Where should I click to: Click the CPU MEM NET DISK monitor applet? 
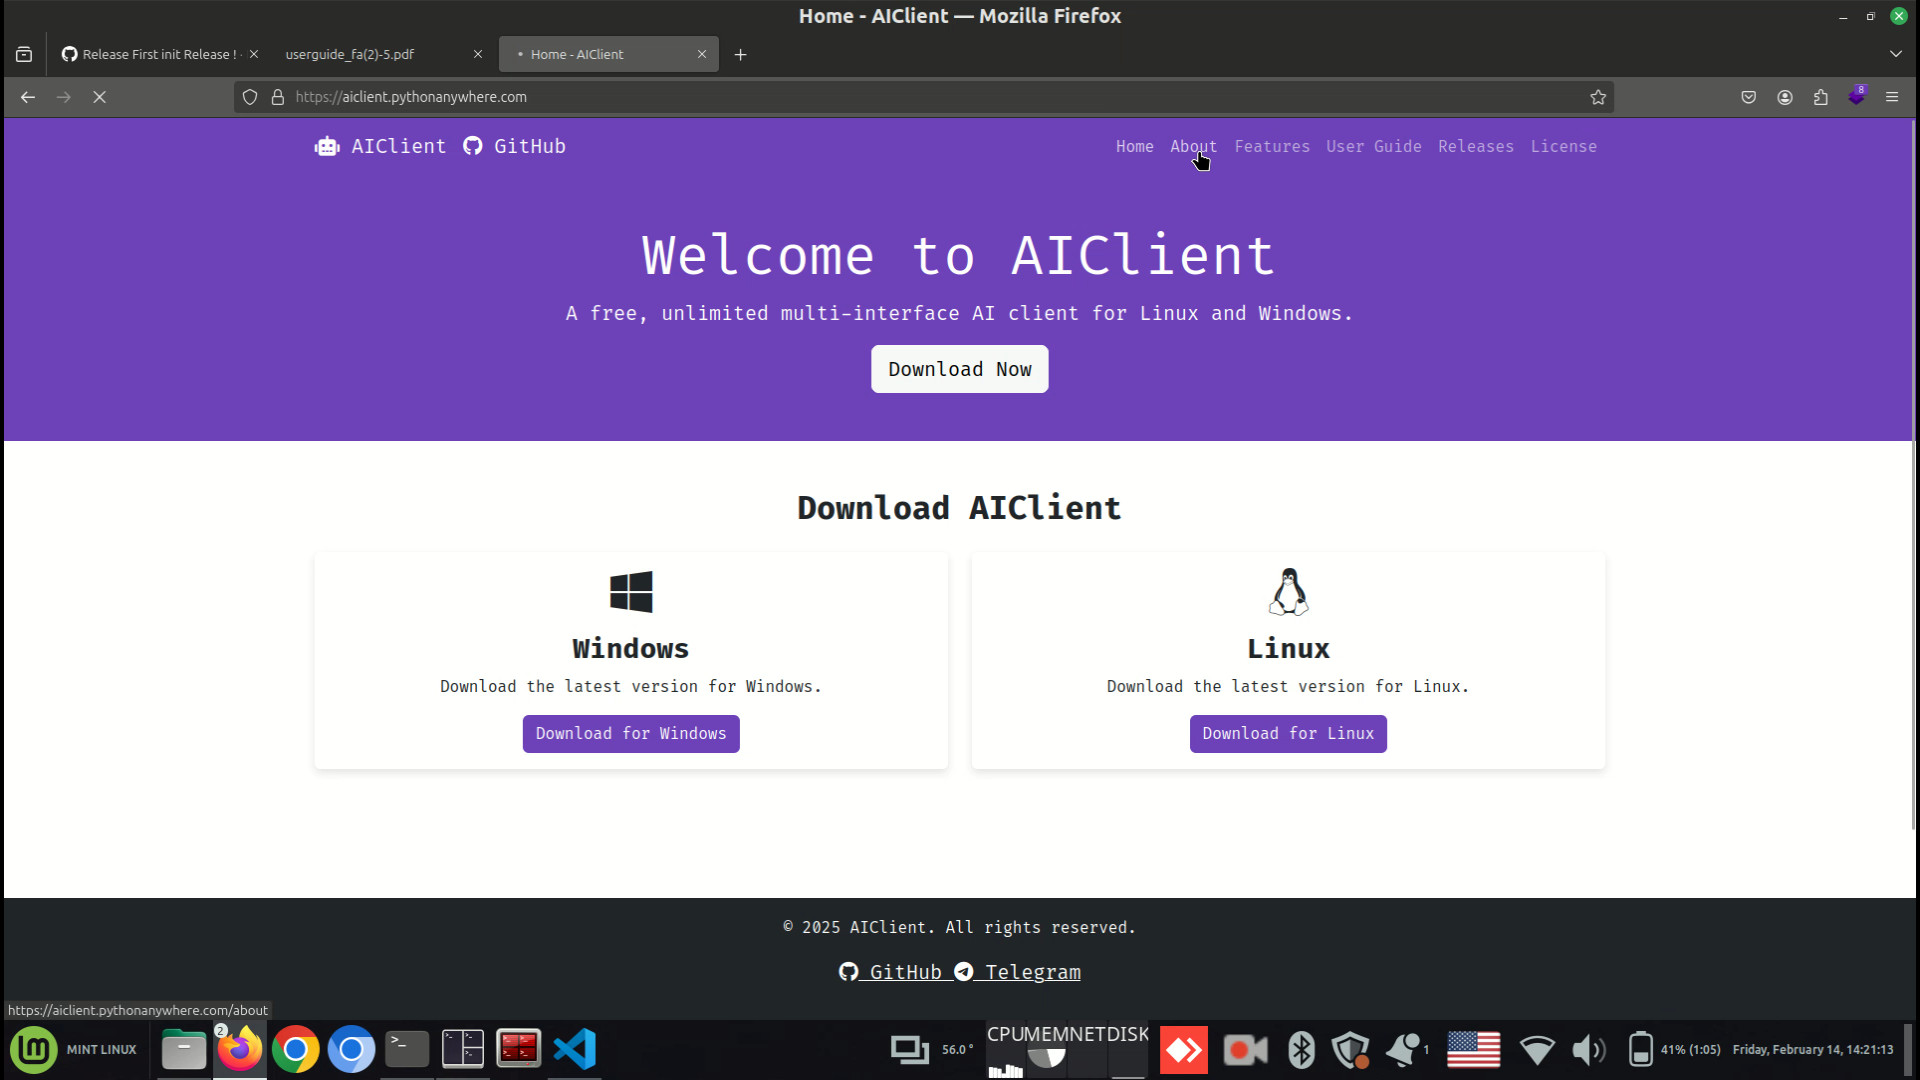[1068, 1050]
